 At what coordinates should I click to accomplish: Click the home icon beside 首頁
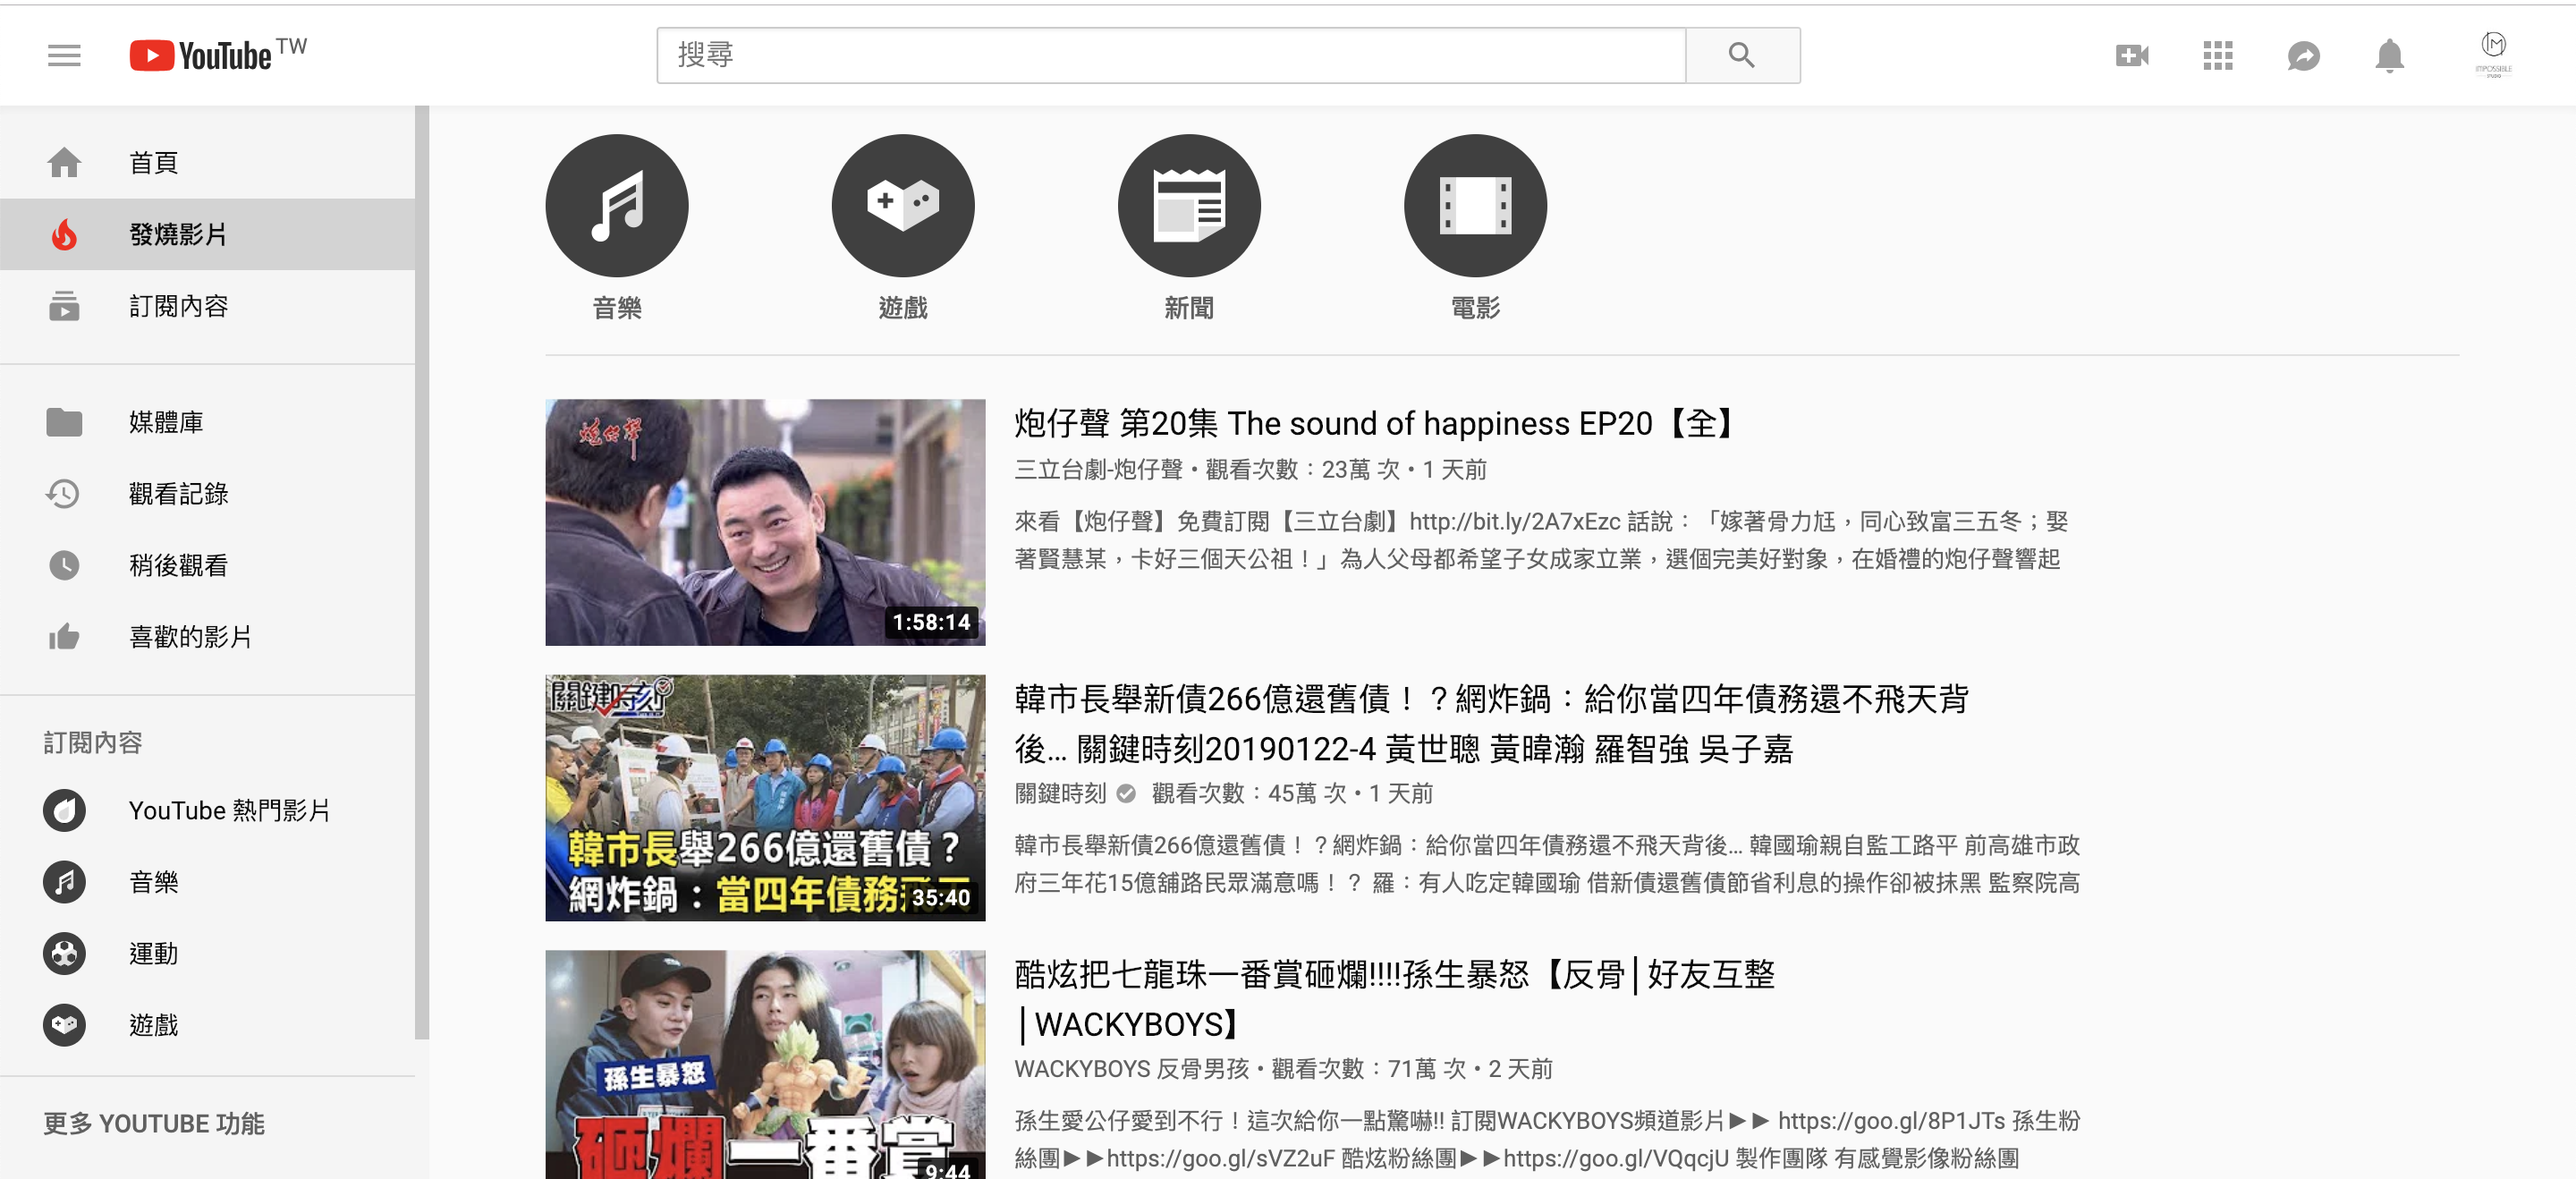click(64, 162)
